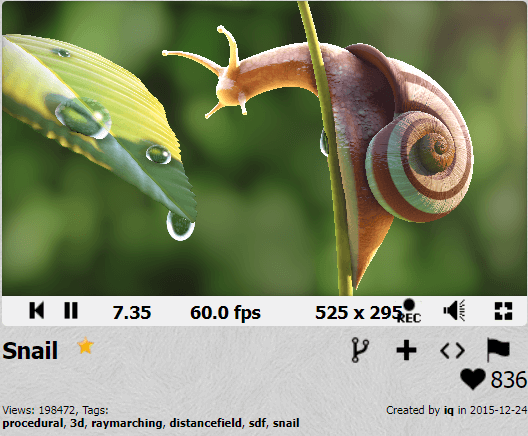Viewport: 528px width, 436px height.
Task: Open the procedural tag
Action: point(33,423)
